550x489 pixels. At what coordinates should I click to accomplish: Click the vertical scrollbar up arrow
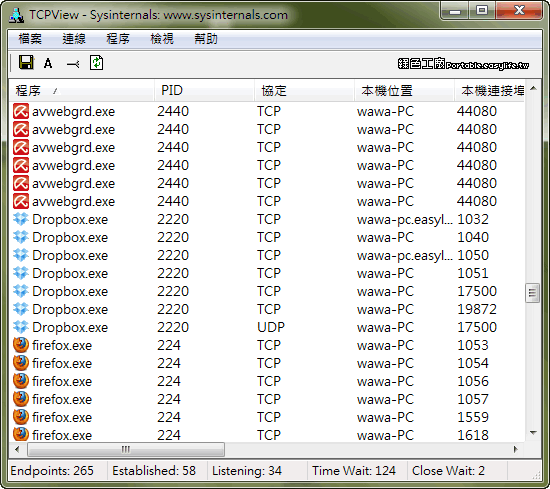click(533, 88)
